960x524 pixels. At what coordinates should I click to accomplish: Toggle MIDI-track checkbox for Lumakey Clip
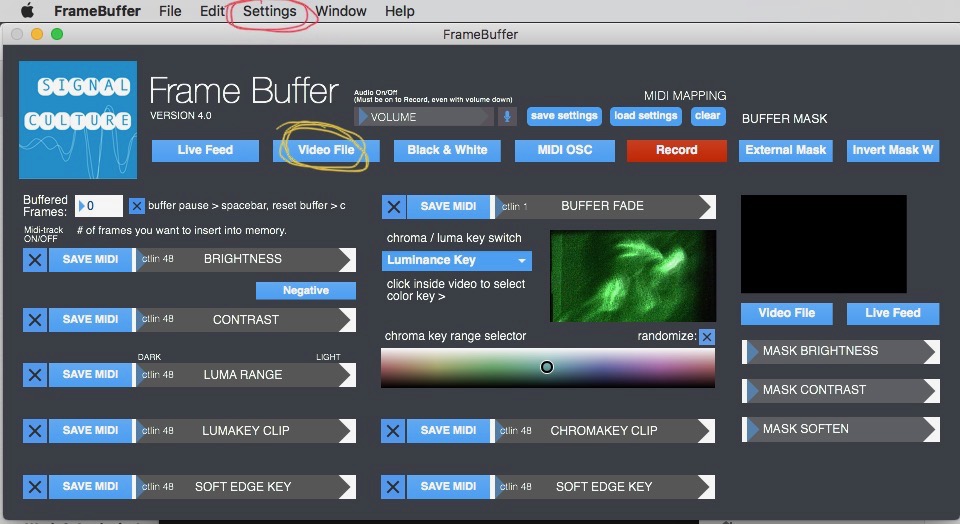[x=35, y=431]
